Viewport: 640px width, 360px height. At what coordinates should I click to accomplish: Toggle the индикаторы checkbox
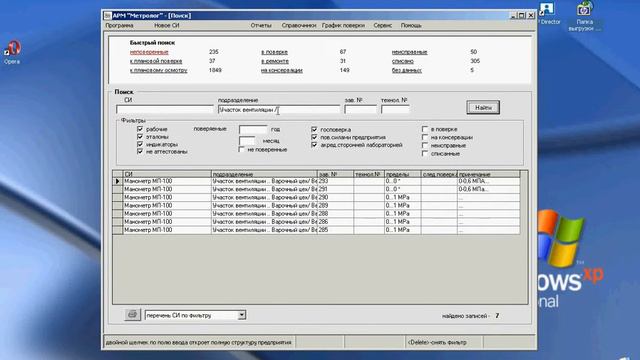tap(140, 144)
